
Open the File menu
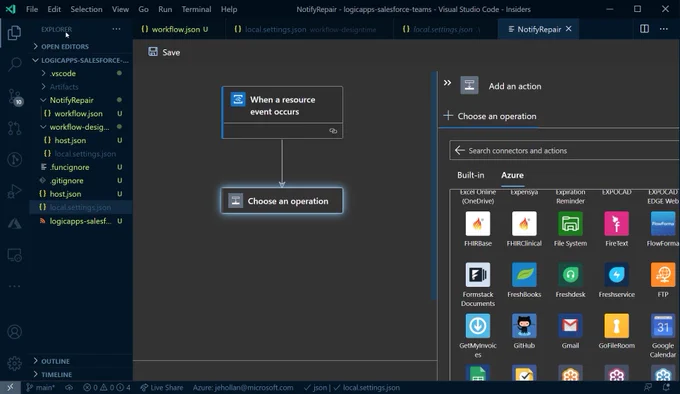(32, 9)
